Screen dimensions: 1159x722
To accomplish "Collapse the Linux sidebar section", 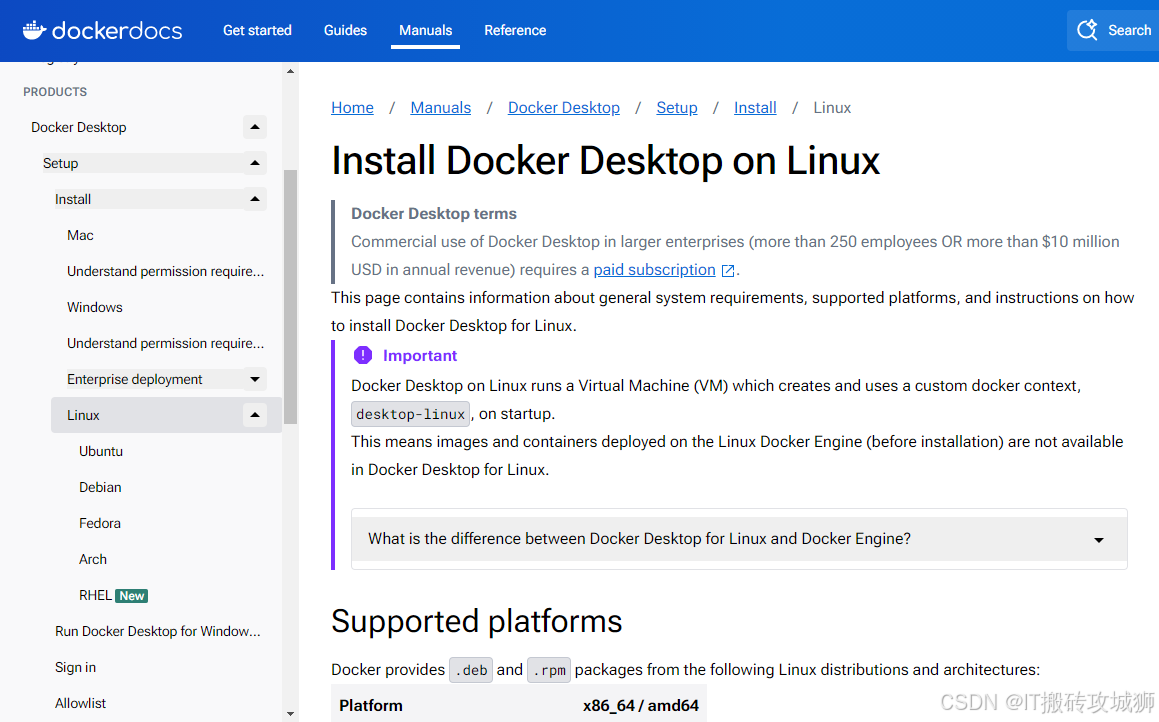I will 255,415.
